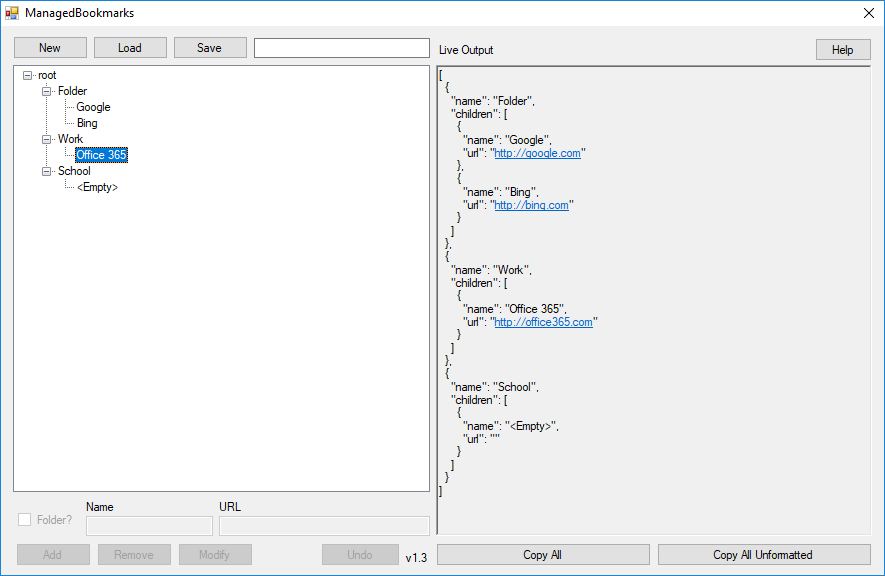Image resolution: width=885 pixels, height=576 pixels.
Task: Collapse the Work tree node
Action: click(46, 139)
